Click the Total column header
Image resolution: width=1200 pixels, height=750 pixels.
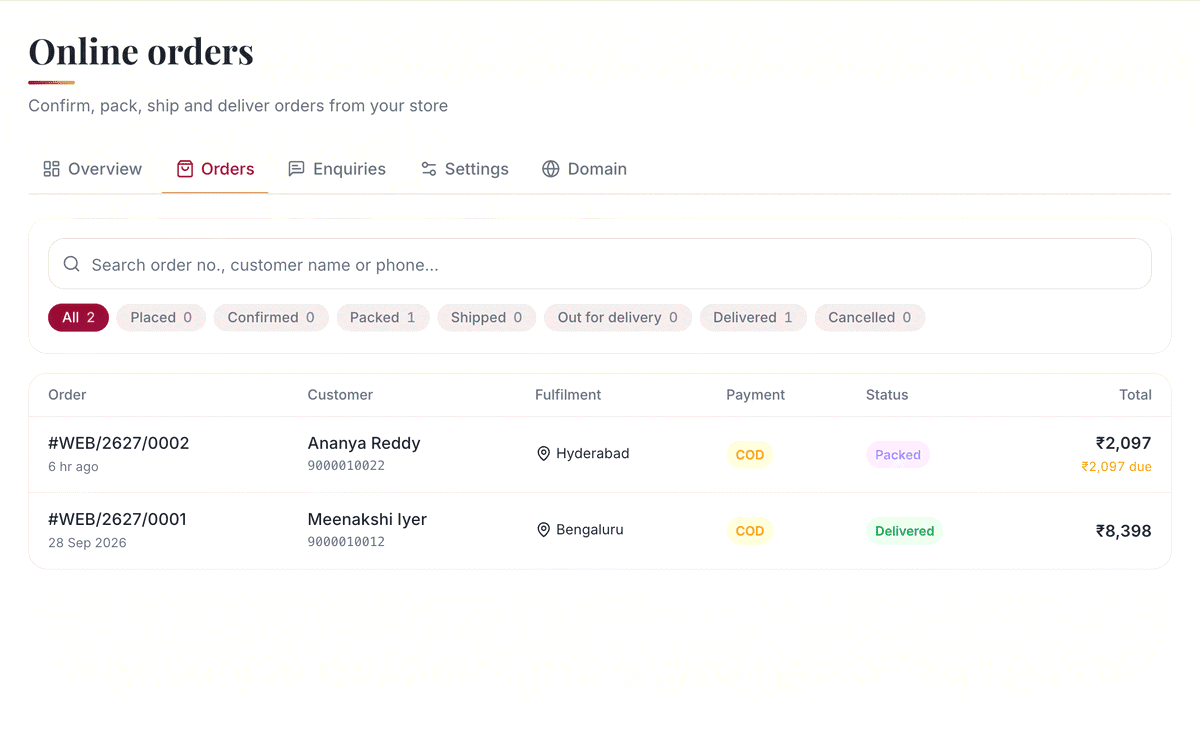pyautogui.click(x=1135, y=395)
